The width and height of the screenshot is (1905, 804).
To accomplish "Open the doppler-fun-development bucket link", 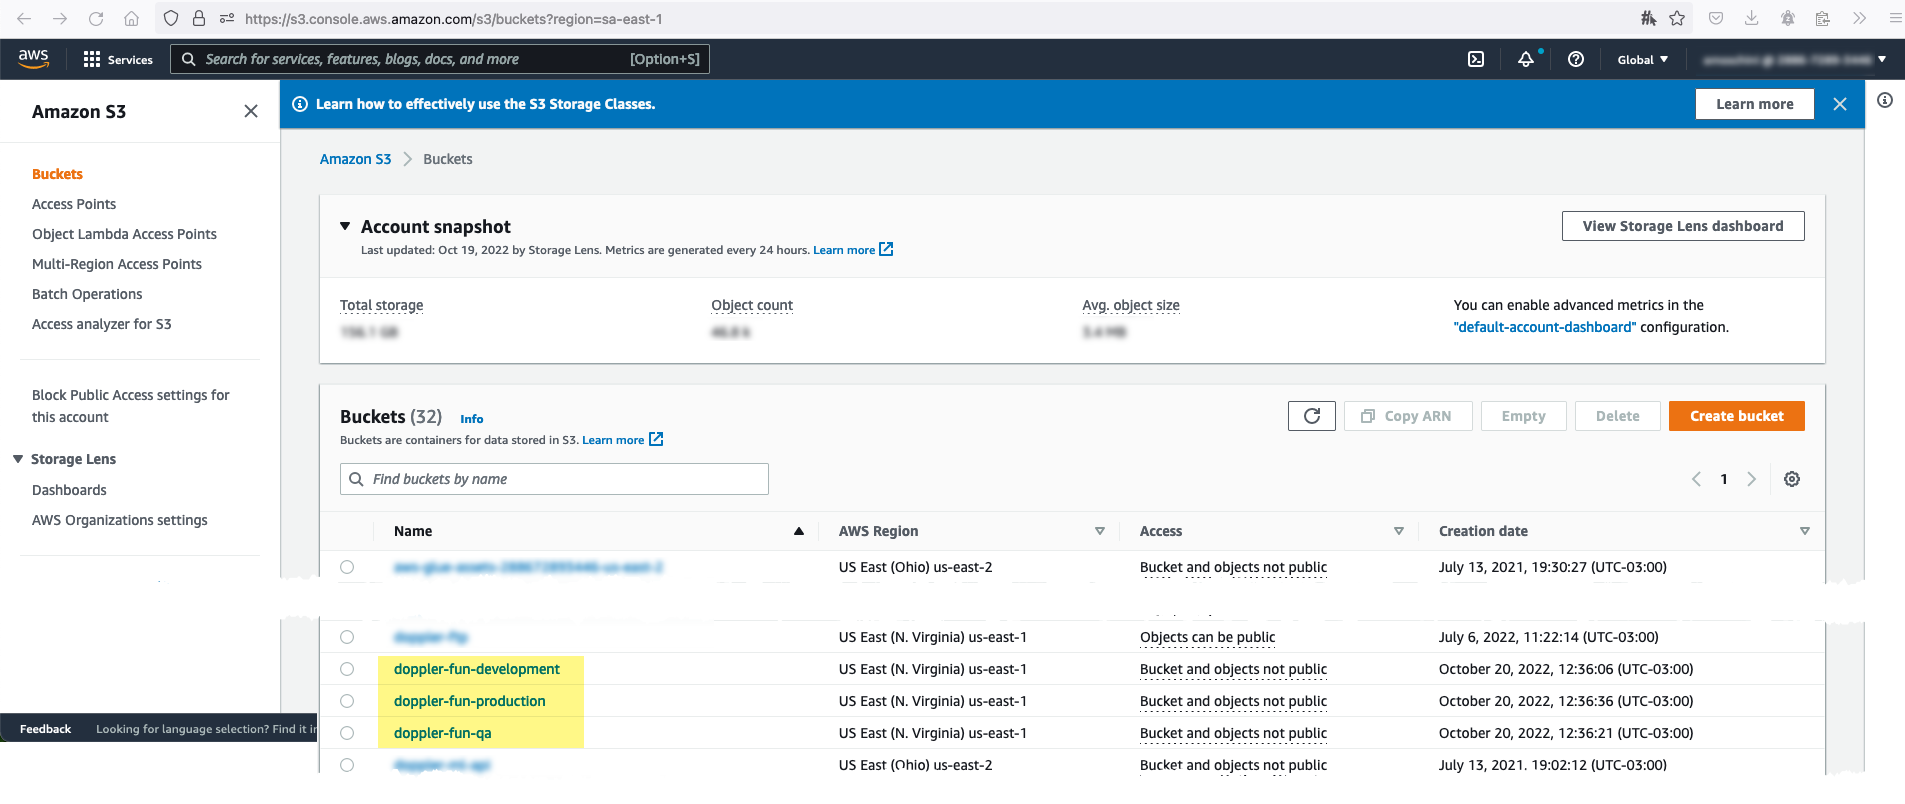I will click(477, 669).
